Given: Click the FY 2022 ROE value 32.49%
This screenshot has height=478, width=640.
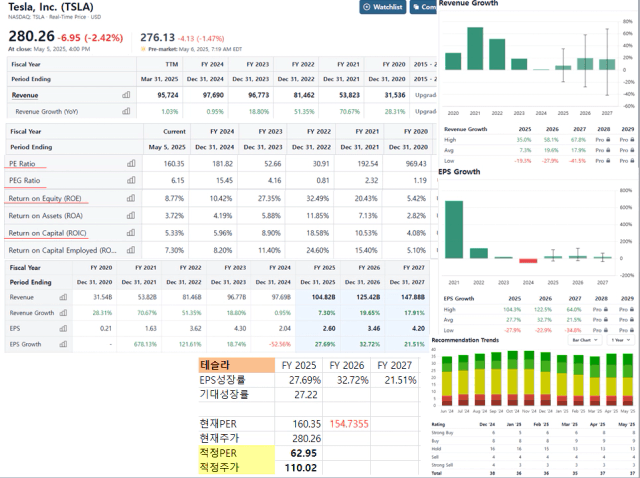Looking at the screenshot, I should tap(318, 198).
